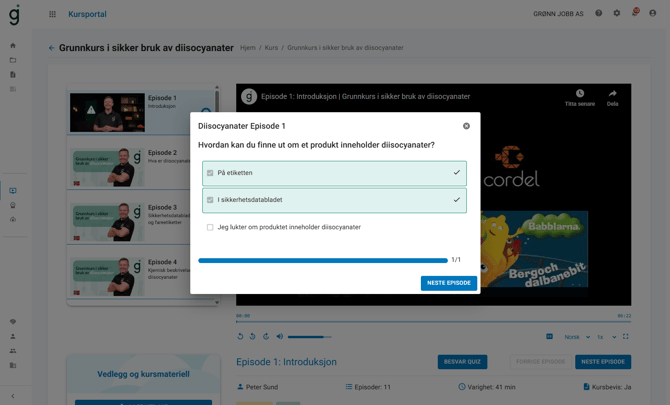The image size is (670, 405).
Task: Open the 1x playback speed dropdown
Action: [606, 337]
